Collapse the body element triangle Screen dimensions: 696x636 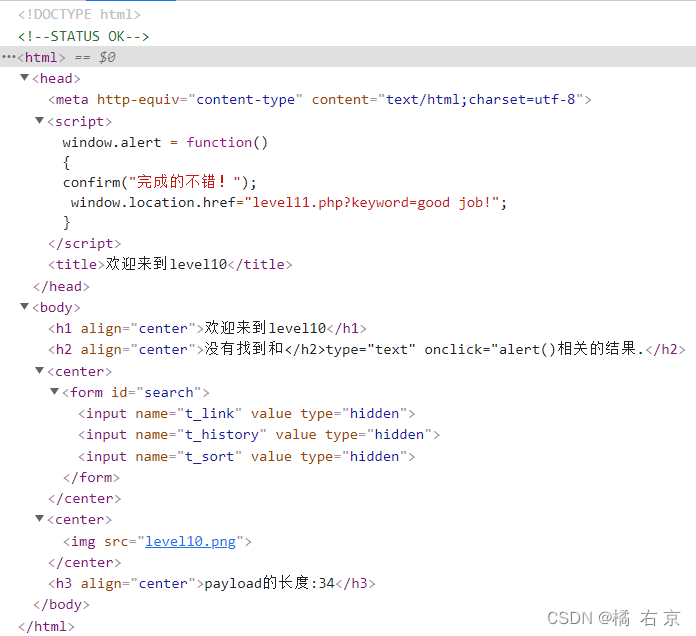(24, 307)
